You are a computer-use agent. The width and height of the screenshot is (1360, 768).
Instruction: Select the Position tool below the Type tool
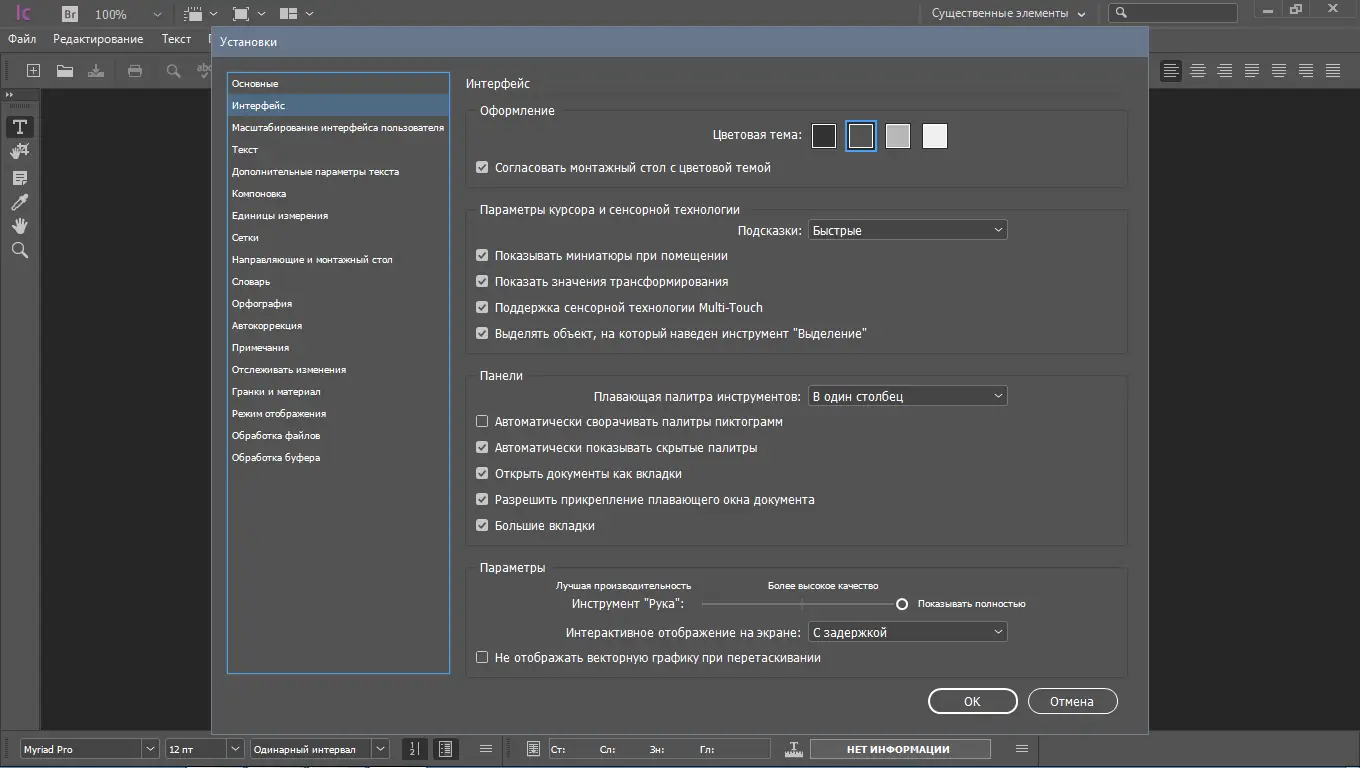point(20,151)
